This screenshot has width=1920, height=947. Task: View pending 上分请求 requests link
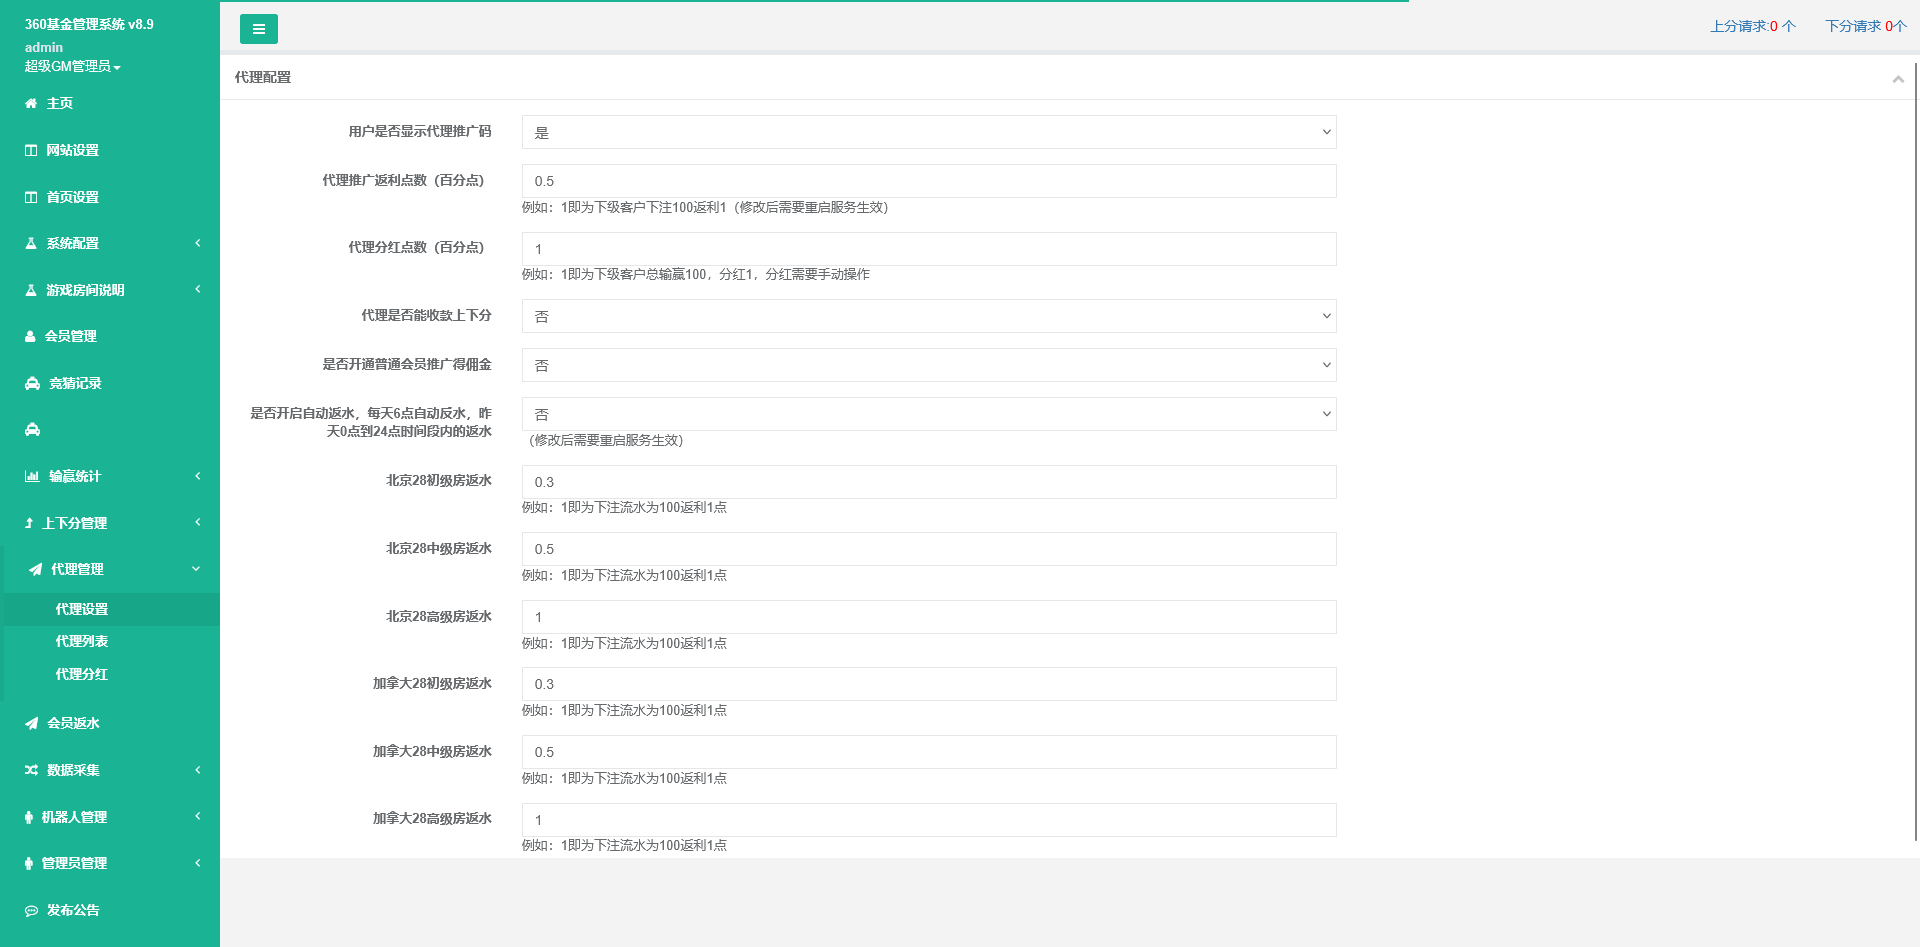tap(1751, 26)
